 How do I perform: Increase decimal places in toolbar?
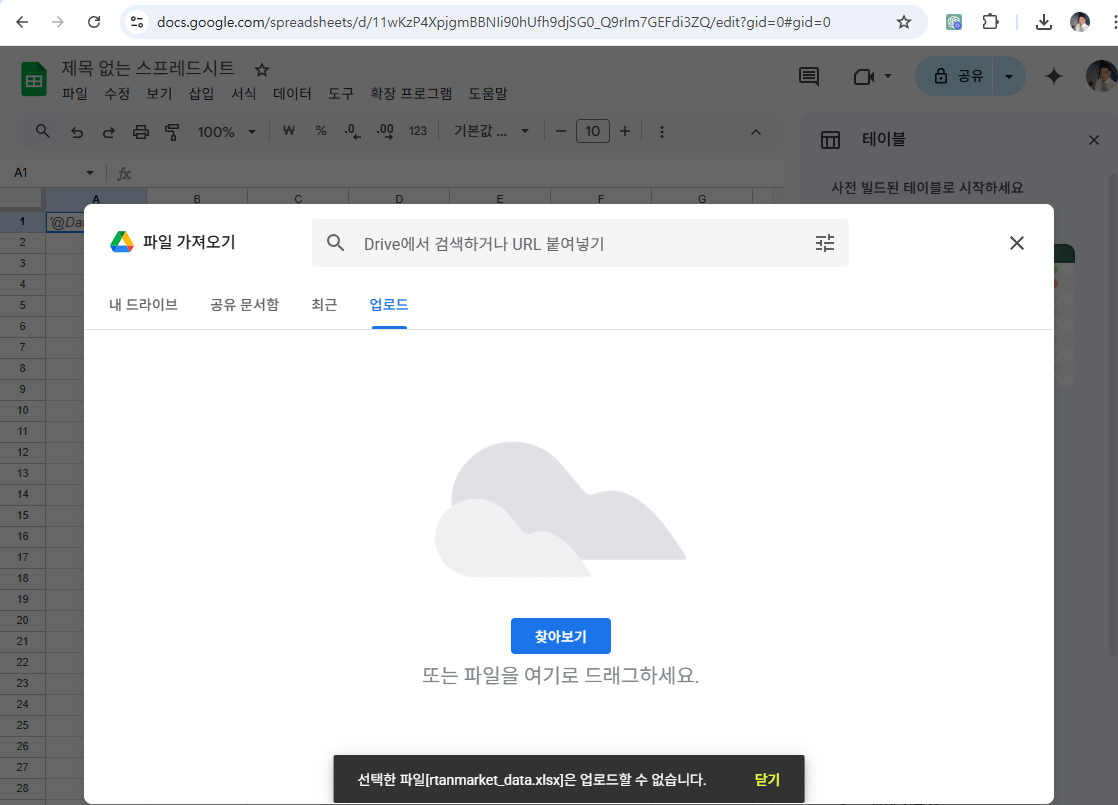tap(385, 131)
